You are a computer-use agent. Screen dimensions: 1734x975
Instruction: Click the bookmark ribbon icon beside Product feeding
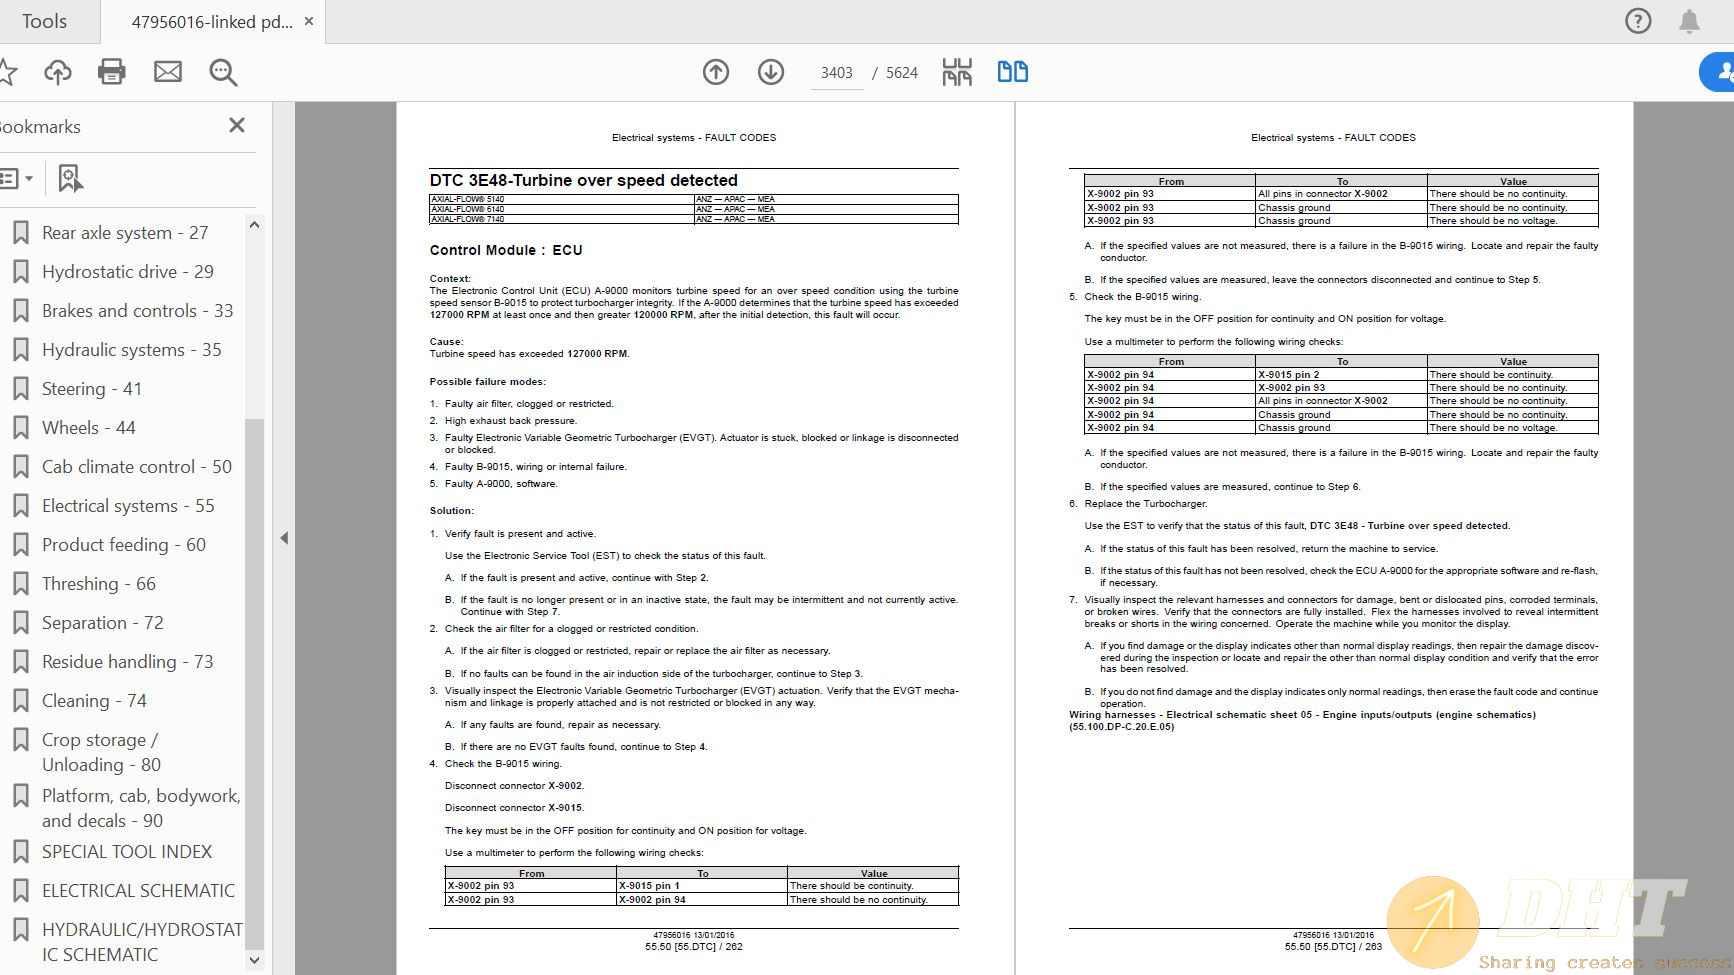point(20,545)
